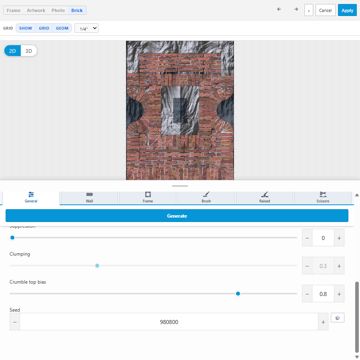360x360 pixels.
Task: Click the Generate button
Action: click(x=177, y=216)
